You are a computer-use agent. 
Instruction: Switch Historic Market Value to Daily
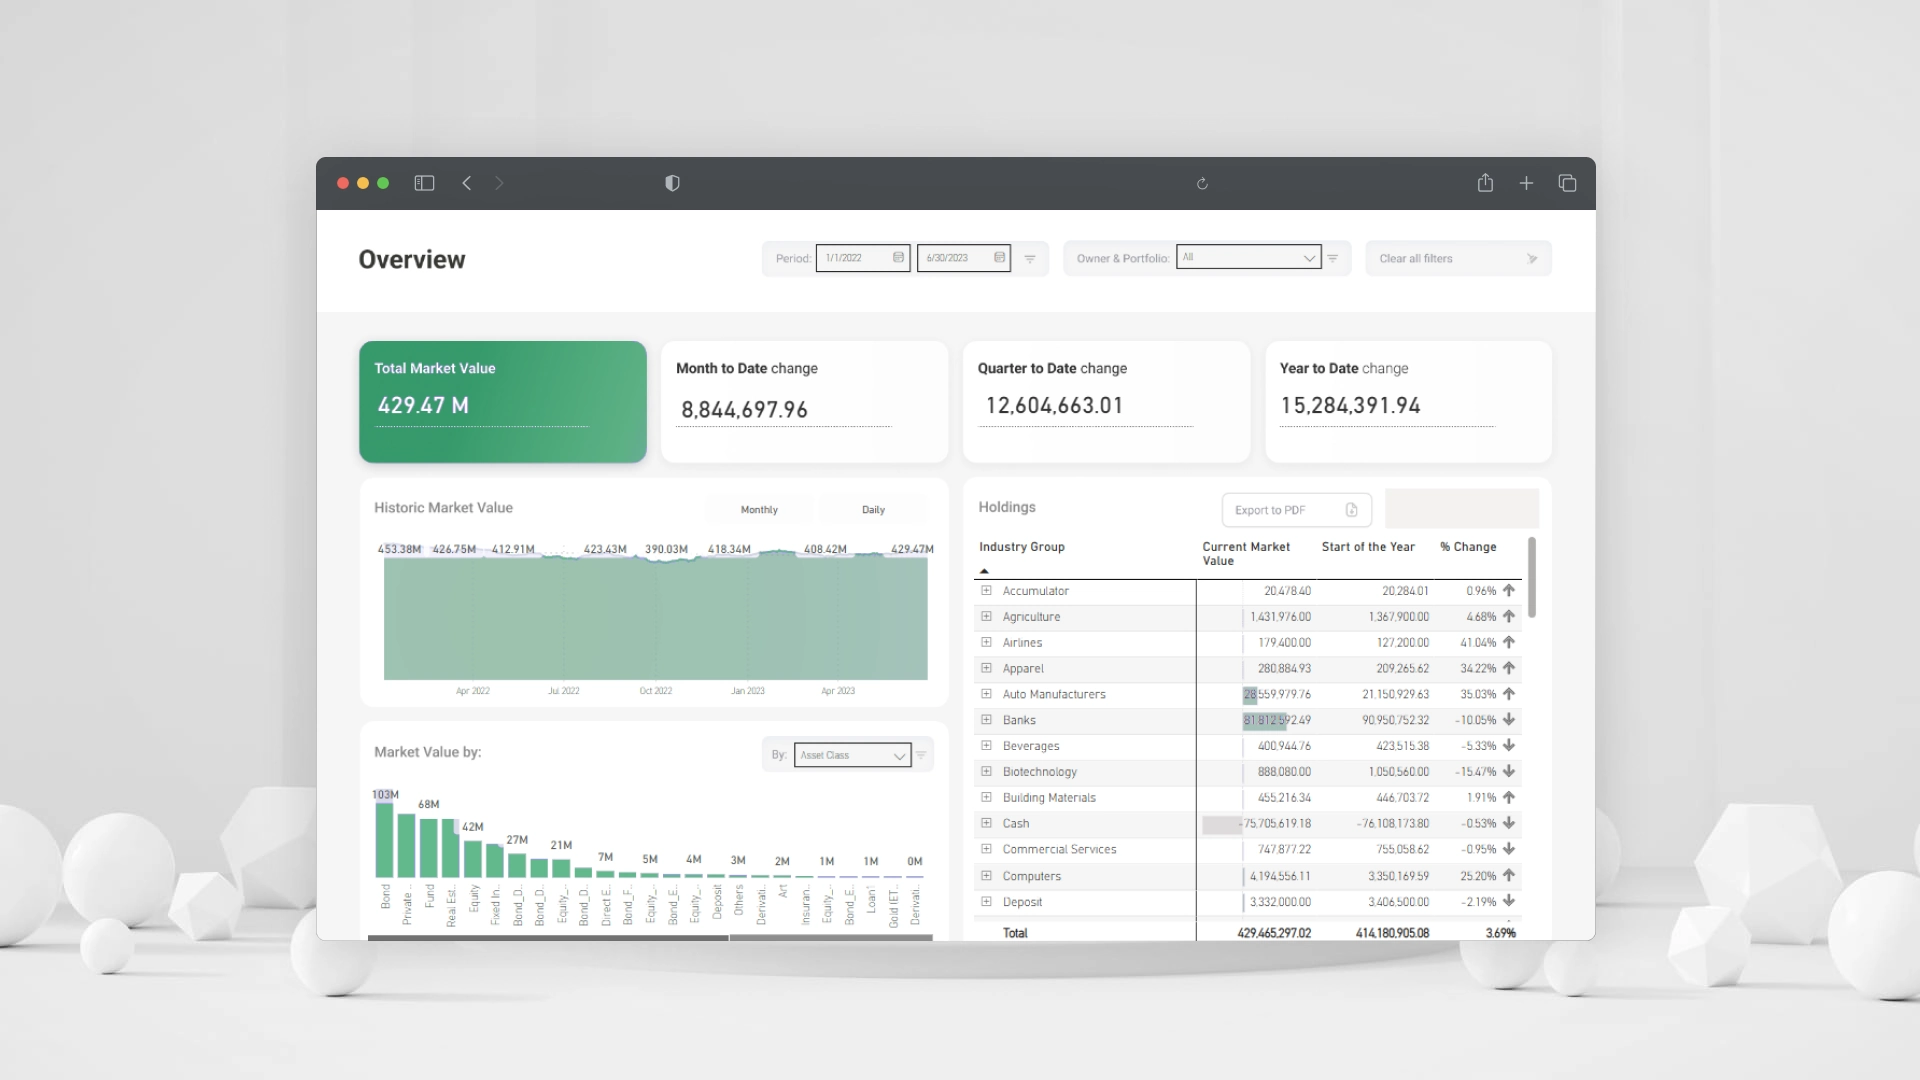click(872, 509)
